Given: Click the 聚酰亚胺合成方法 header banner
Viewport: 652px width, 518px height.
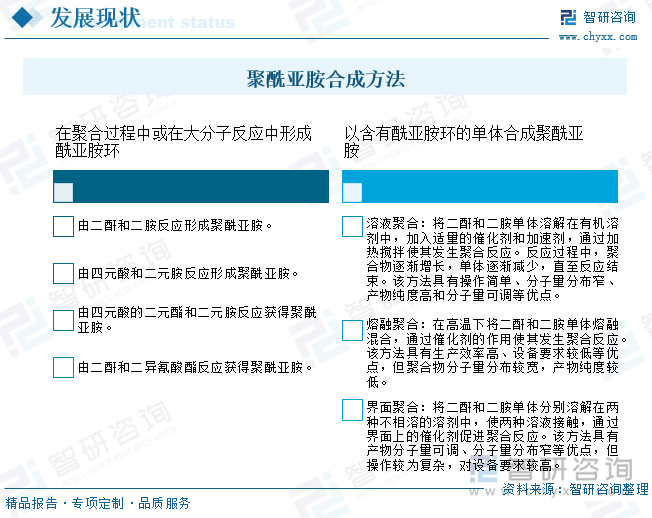Looking at the screenshot, I should point(325,77).
